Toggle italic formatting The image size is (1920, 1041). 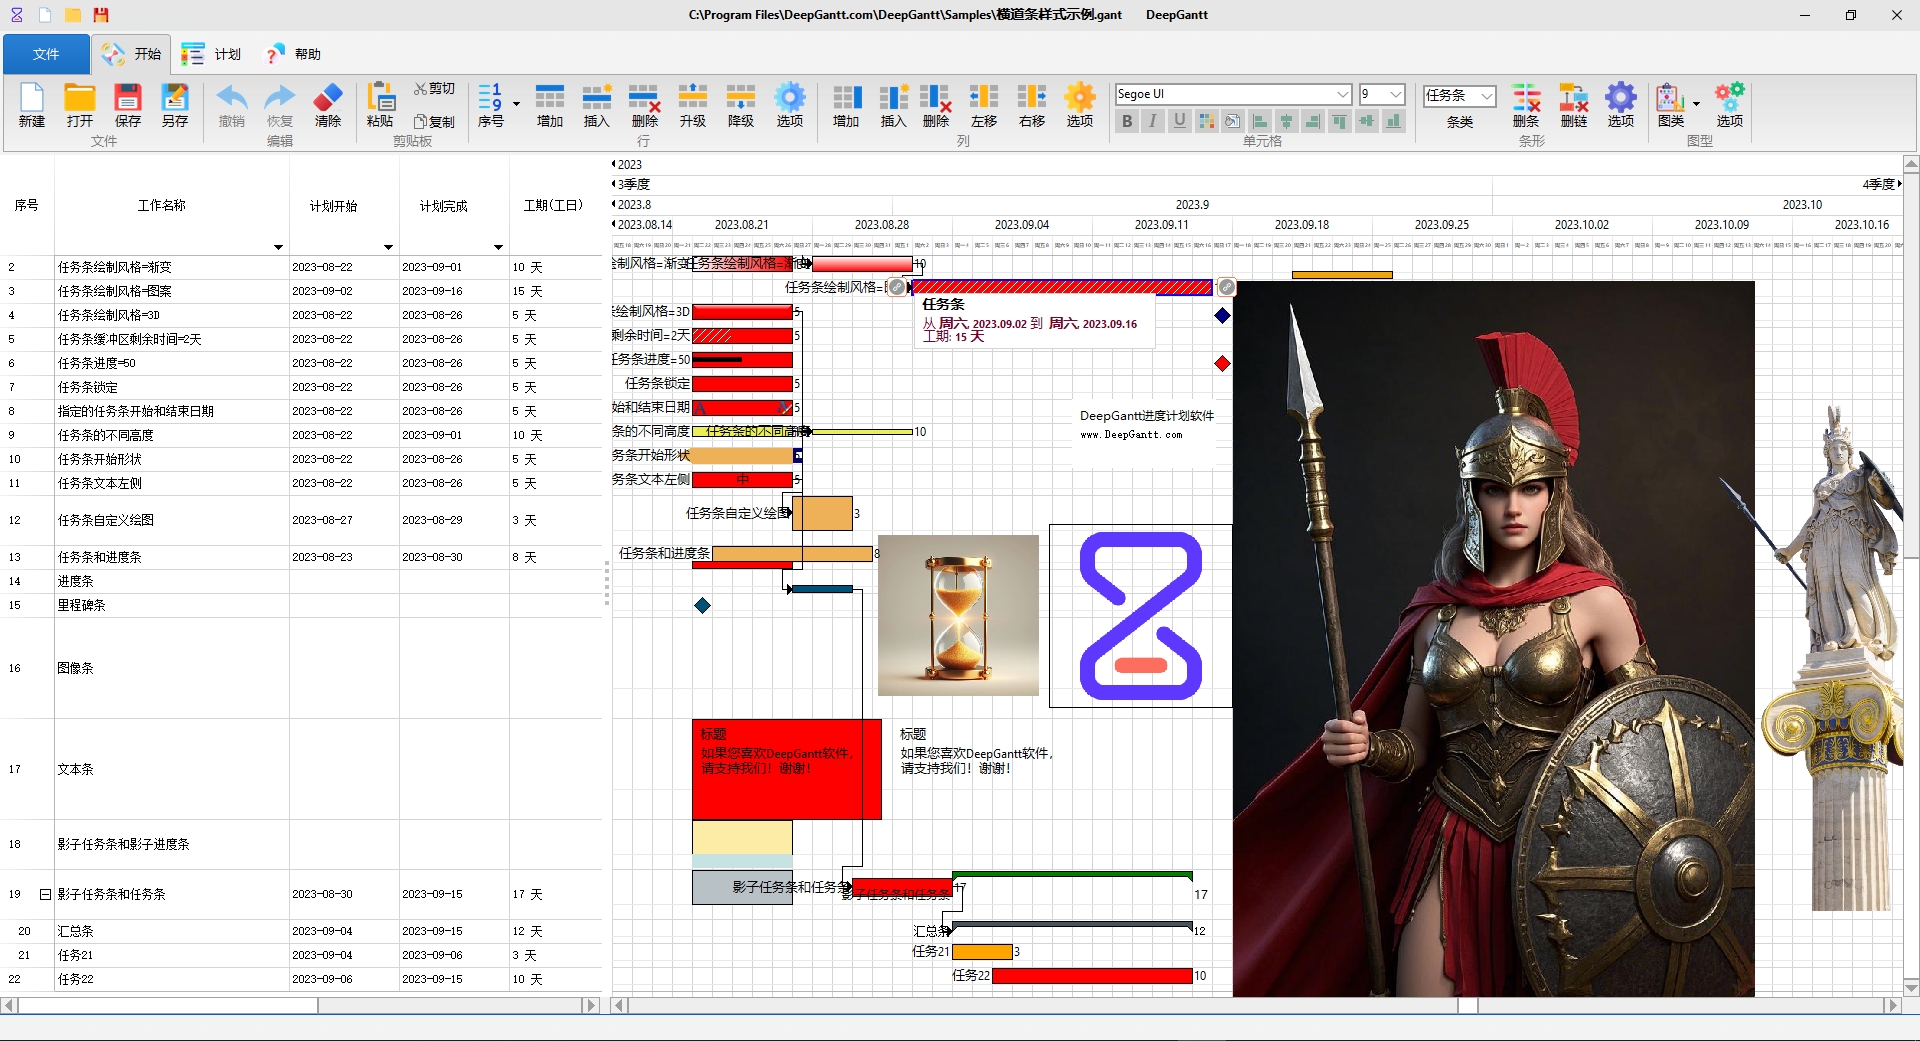pyautogui.click(x=1152, y=121)
